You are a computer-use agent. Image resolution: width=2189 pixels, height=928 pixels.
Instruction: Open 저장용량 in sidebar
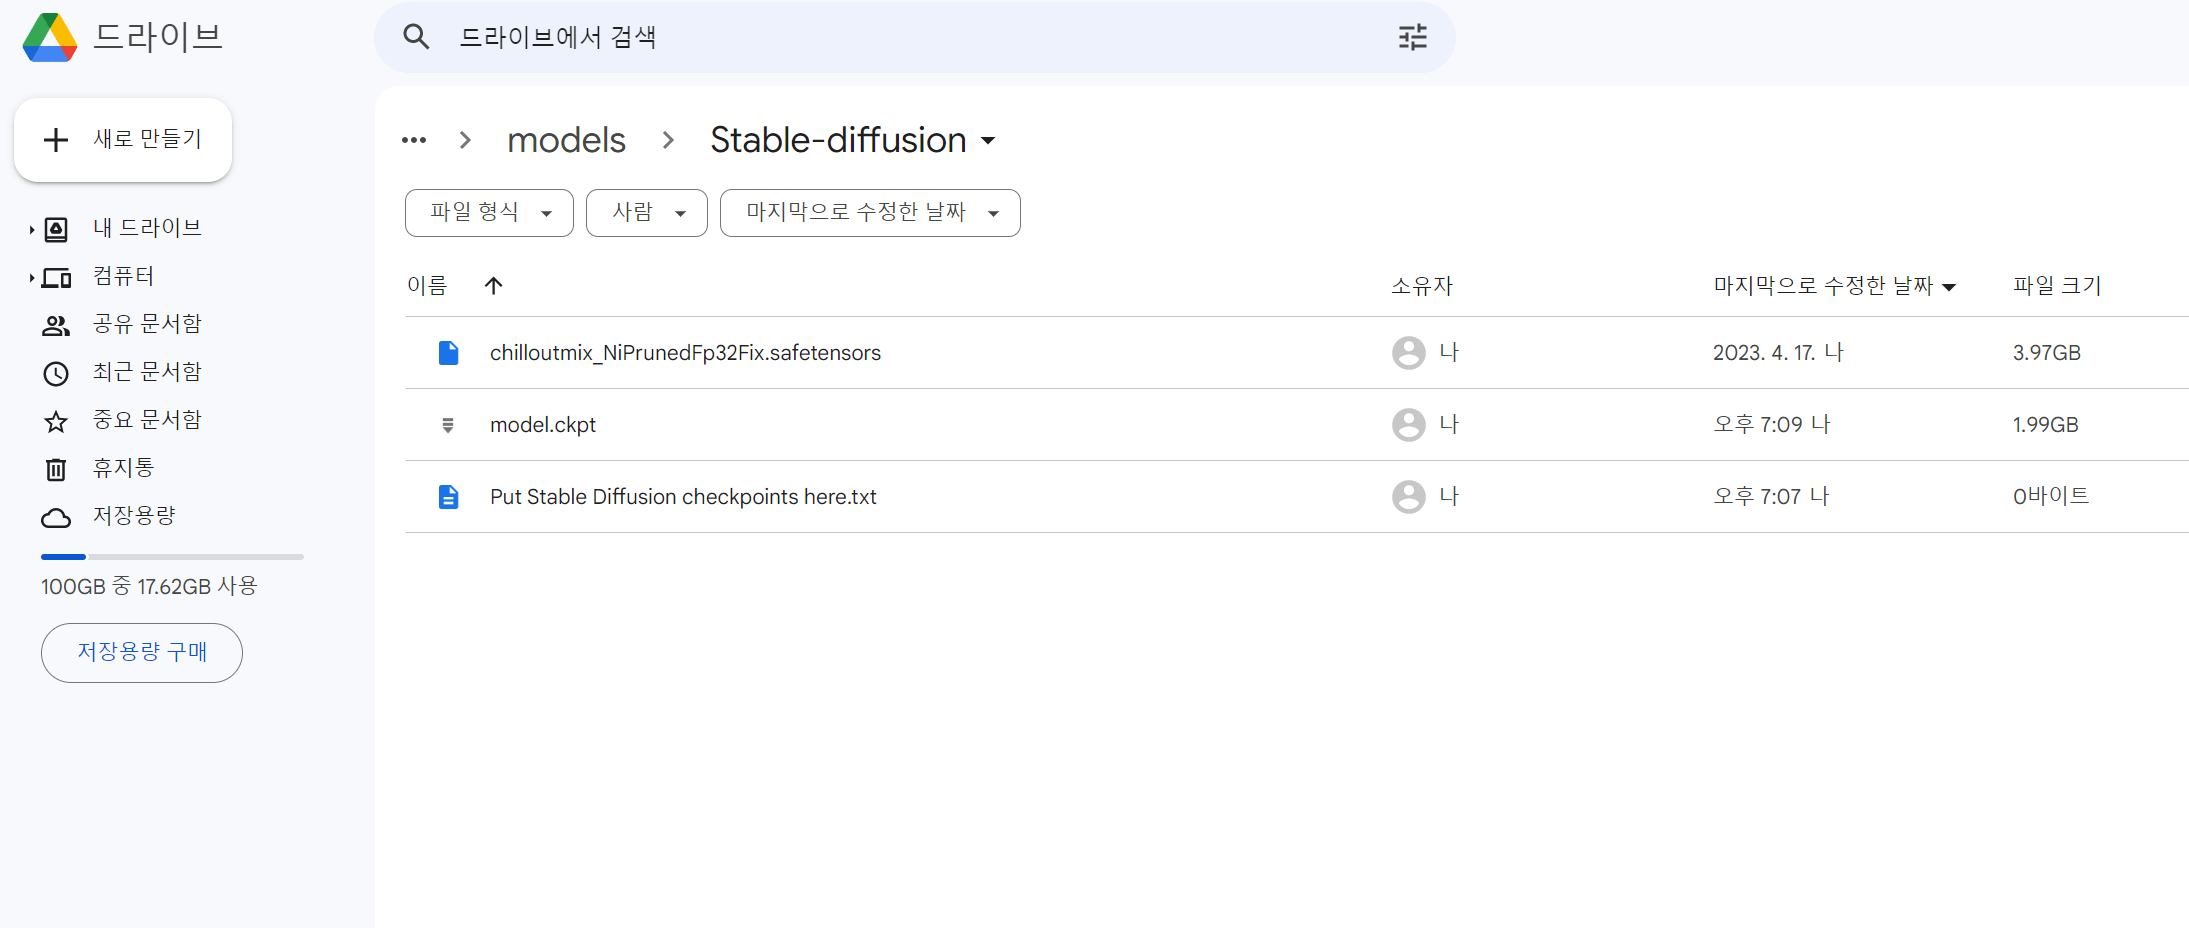click(x=134, y=516)
